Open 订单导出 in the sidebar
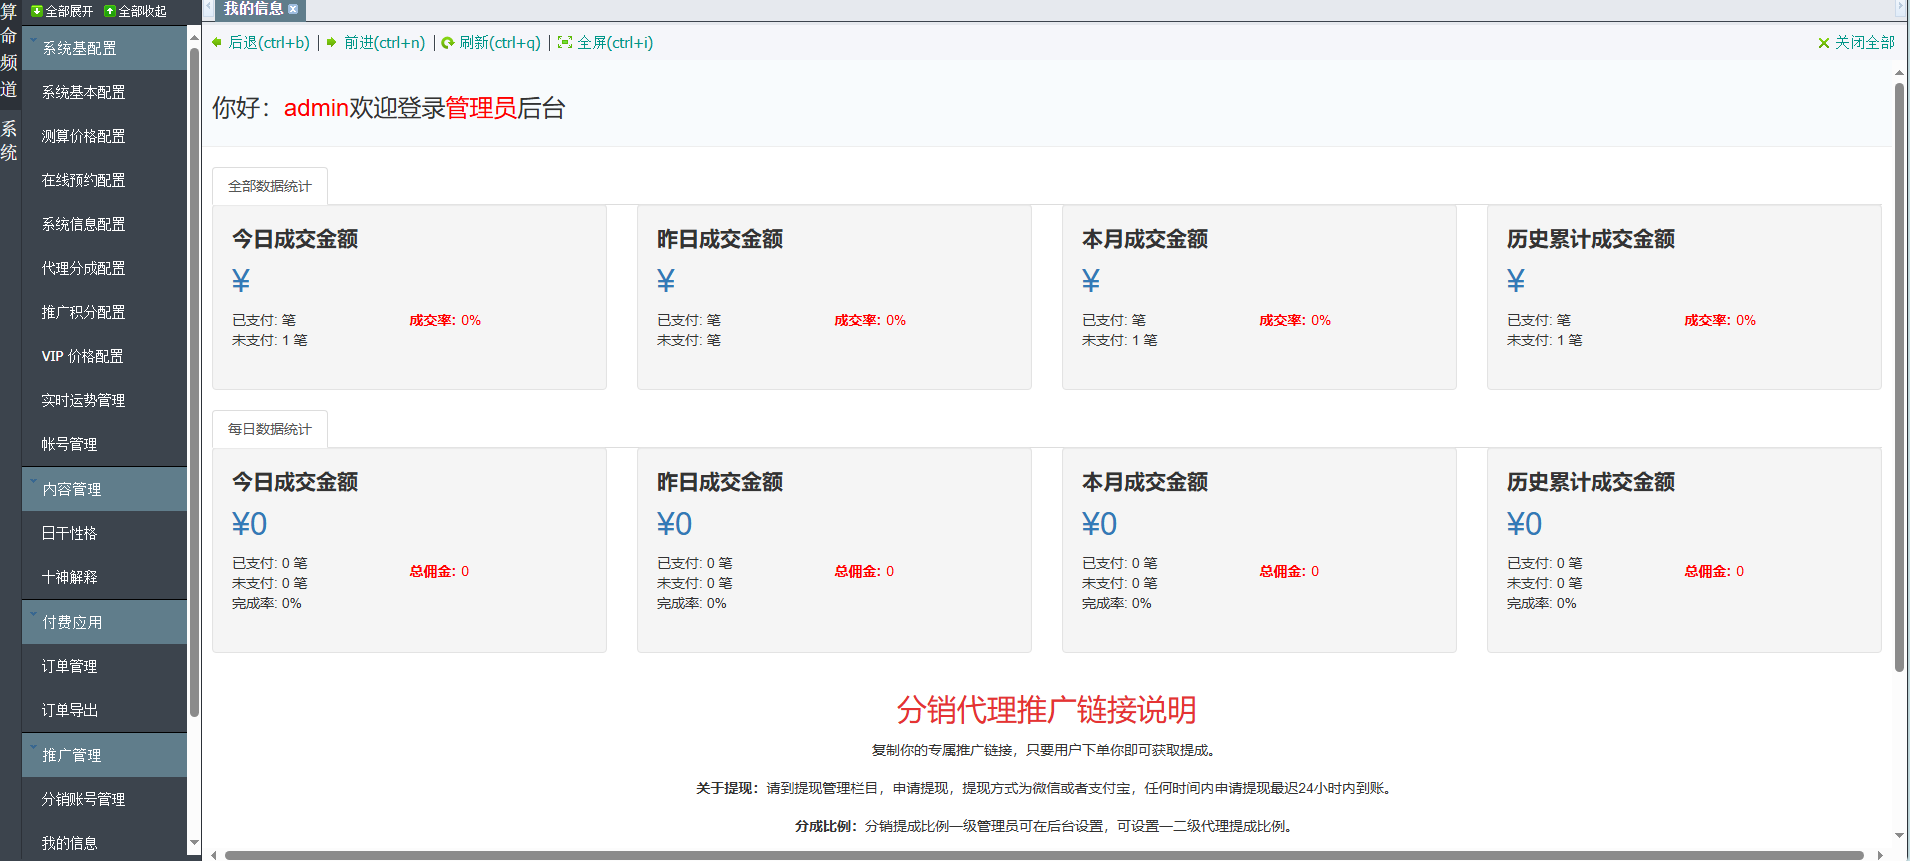Image resolution: width=1910 pixels, height=861 pixels. [x=104, y=710]
